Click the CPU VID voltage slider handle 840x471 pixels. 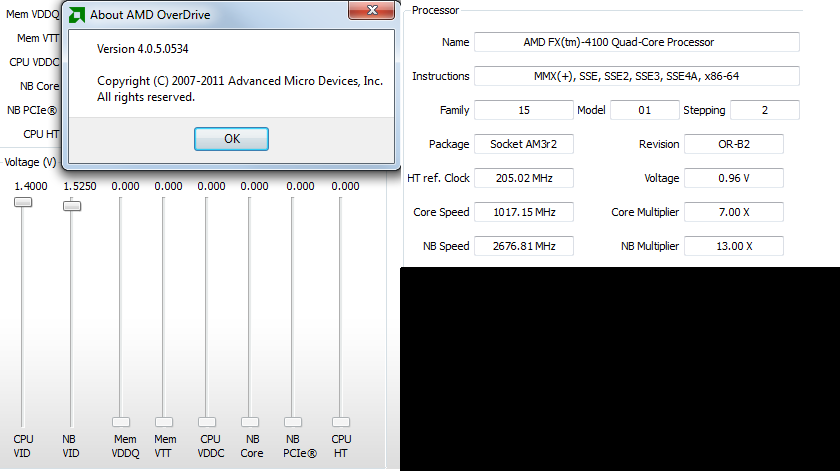(23, 202)
